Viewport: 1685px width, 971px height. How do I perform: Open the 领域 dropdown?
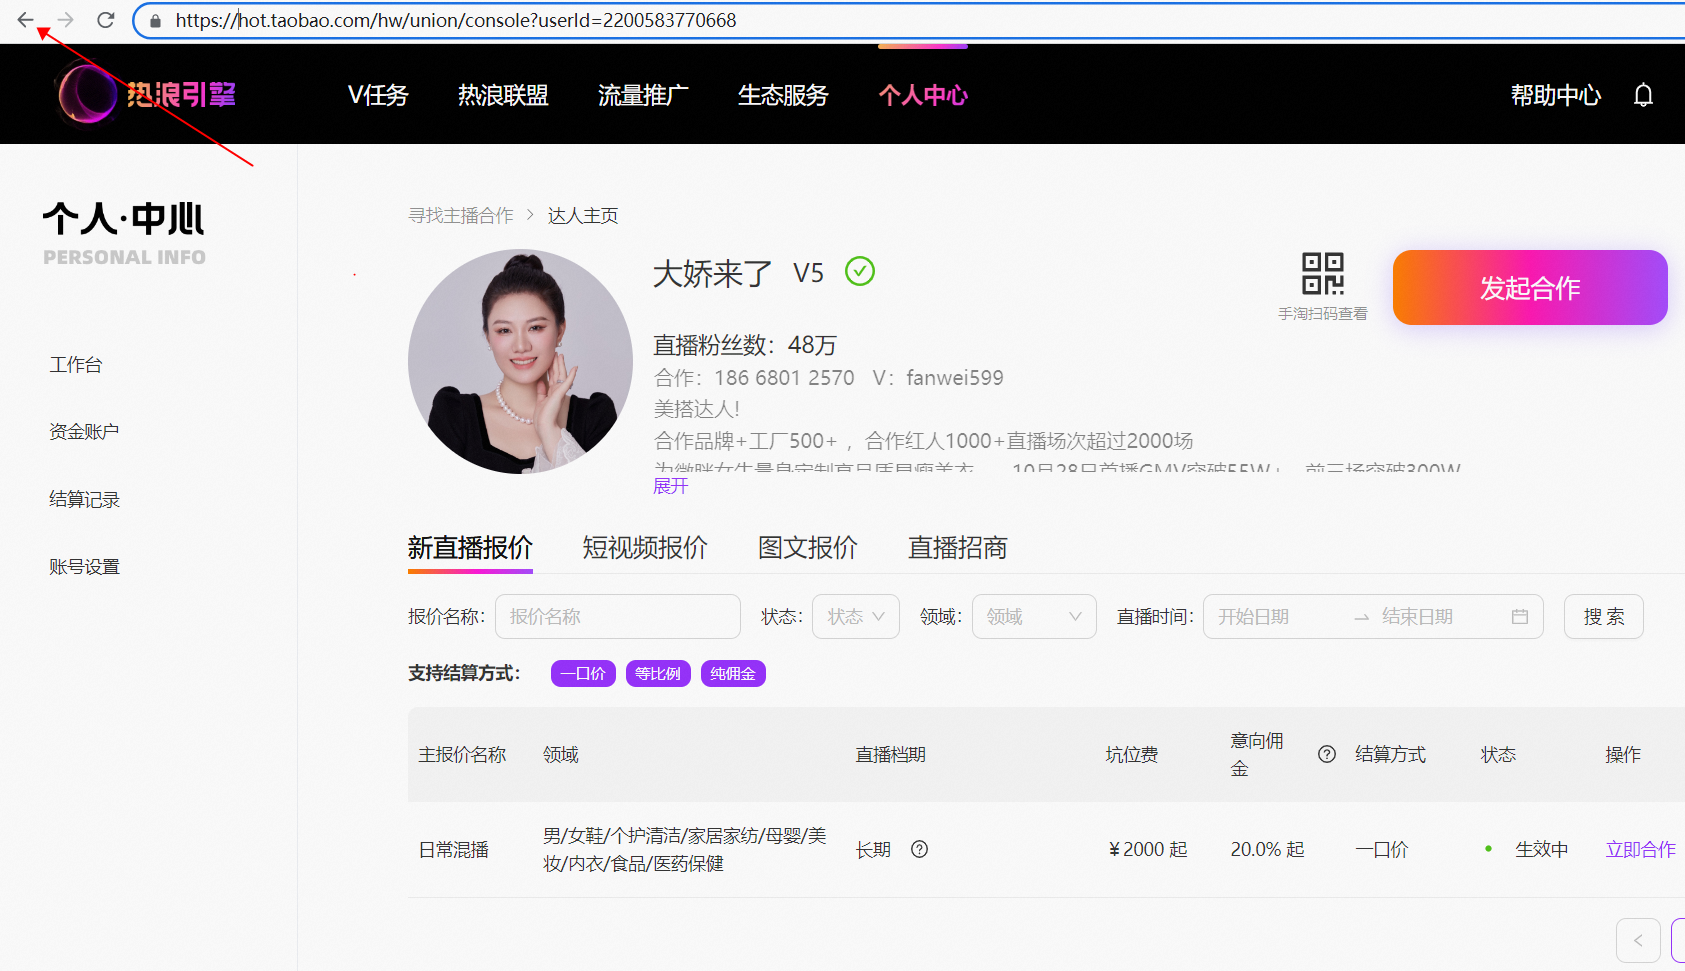1034,616
